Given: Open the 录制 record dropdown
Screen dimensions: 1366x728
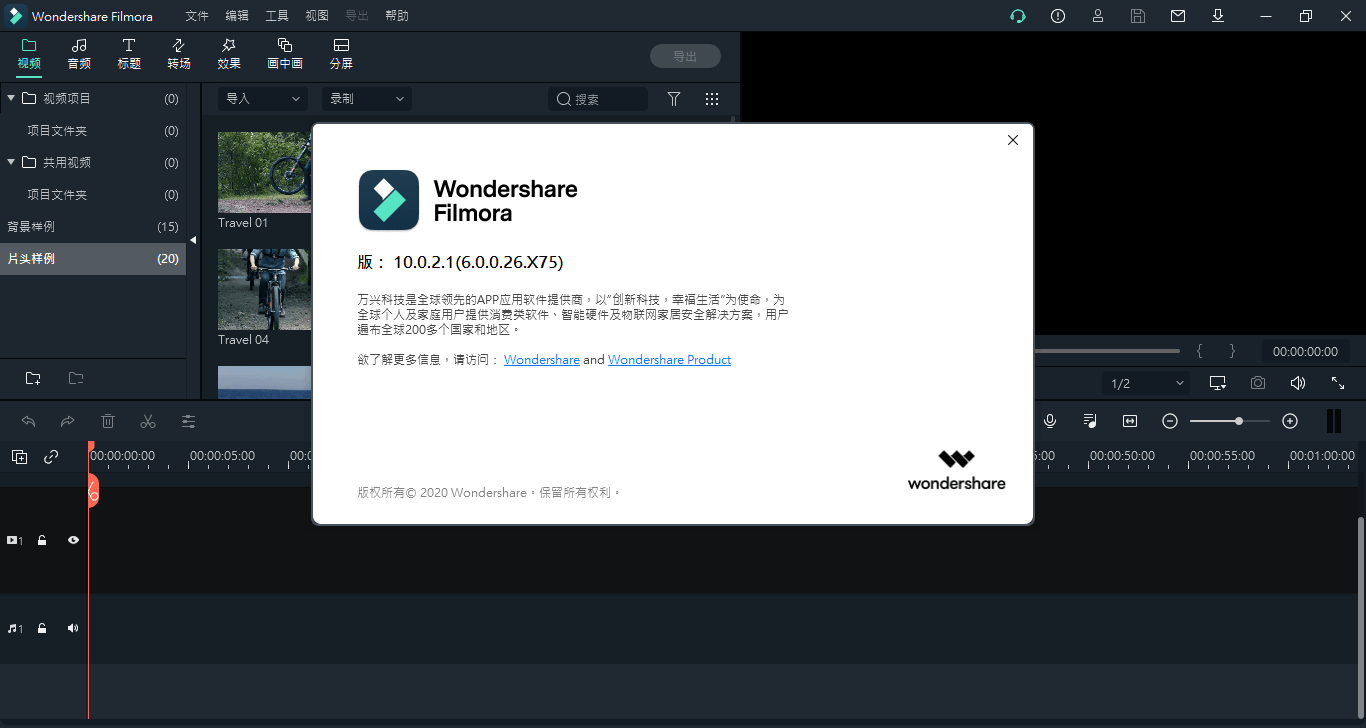Looking at the screenshot, I should pyautogui.click(x=366, y=99).
